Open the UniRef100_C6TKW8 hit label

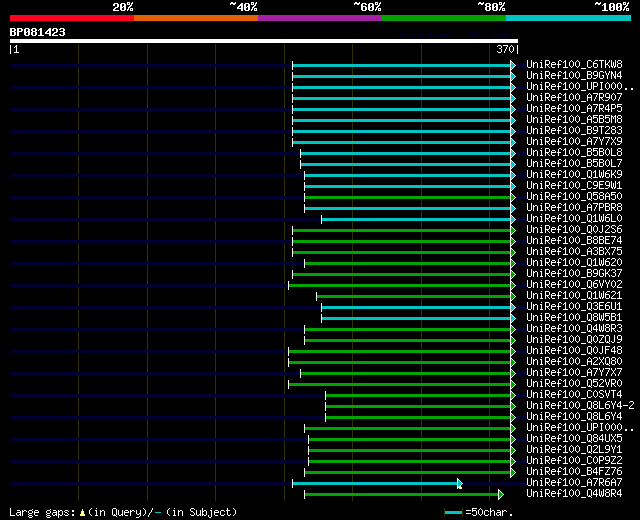[574, 64]
